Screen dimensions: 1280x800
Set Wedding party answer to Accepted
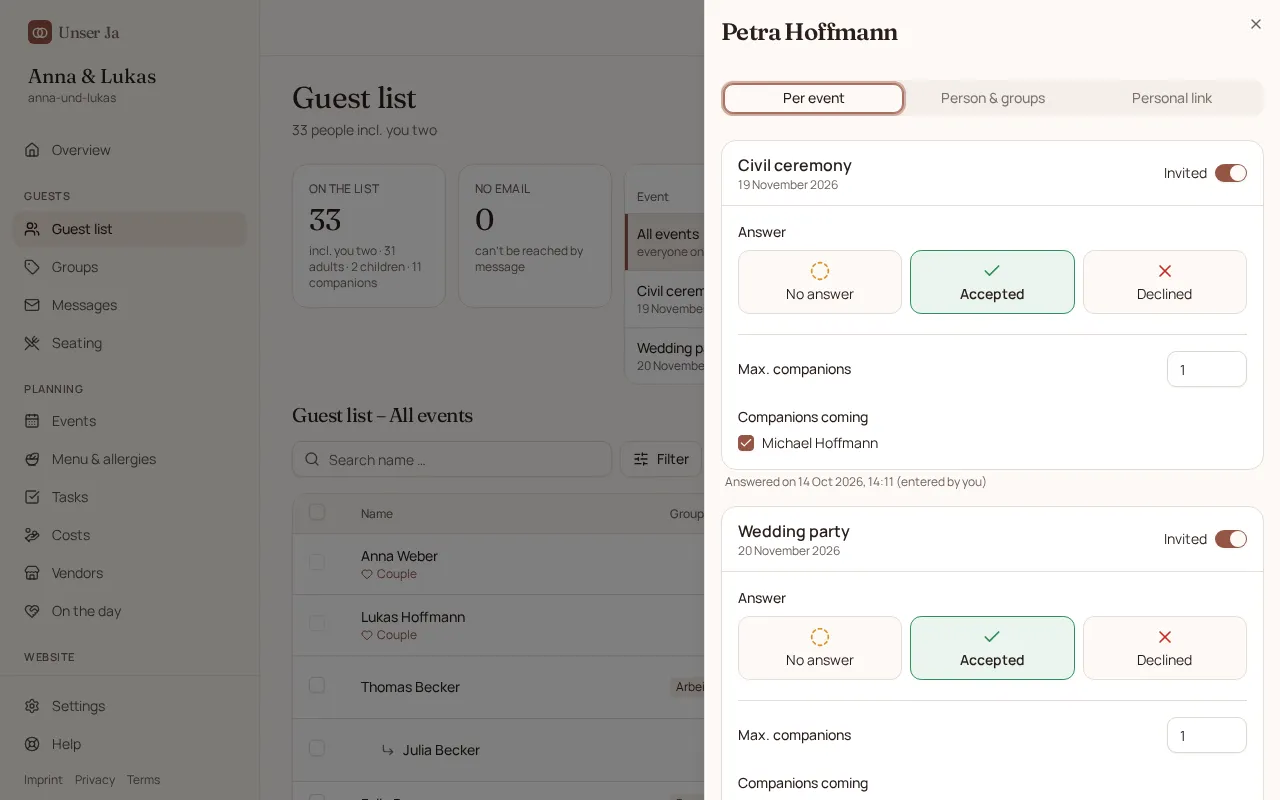[x=992, y=648]
